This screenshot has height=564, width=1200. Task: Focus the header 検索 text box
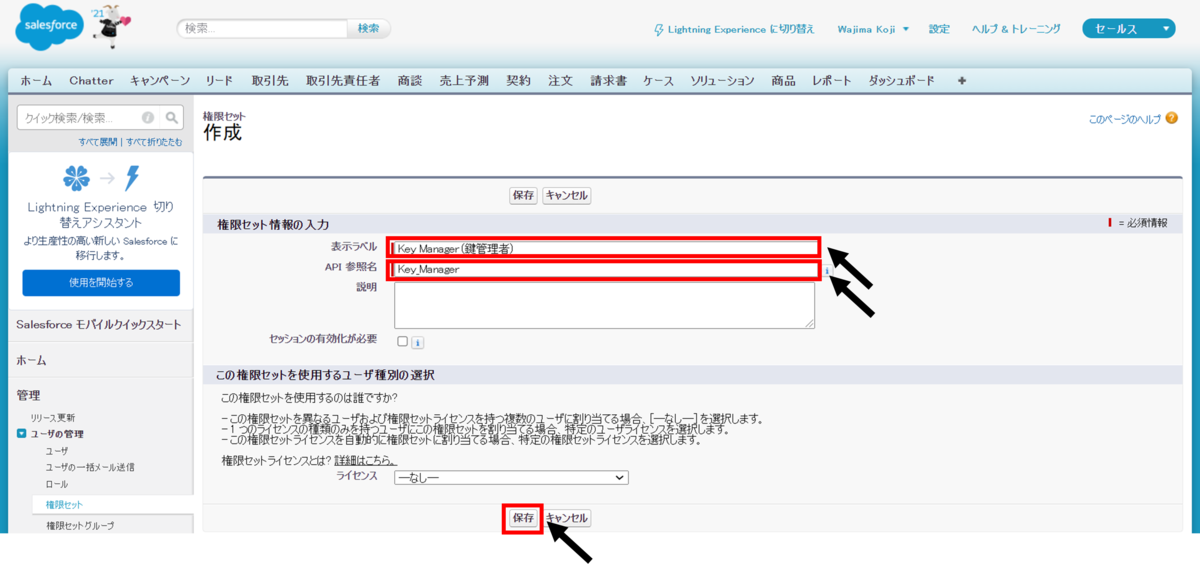(263, 29)
